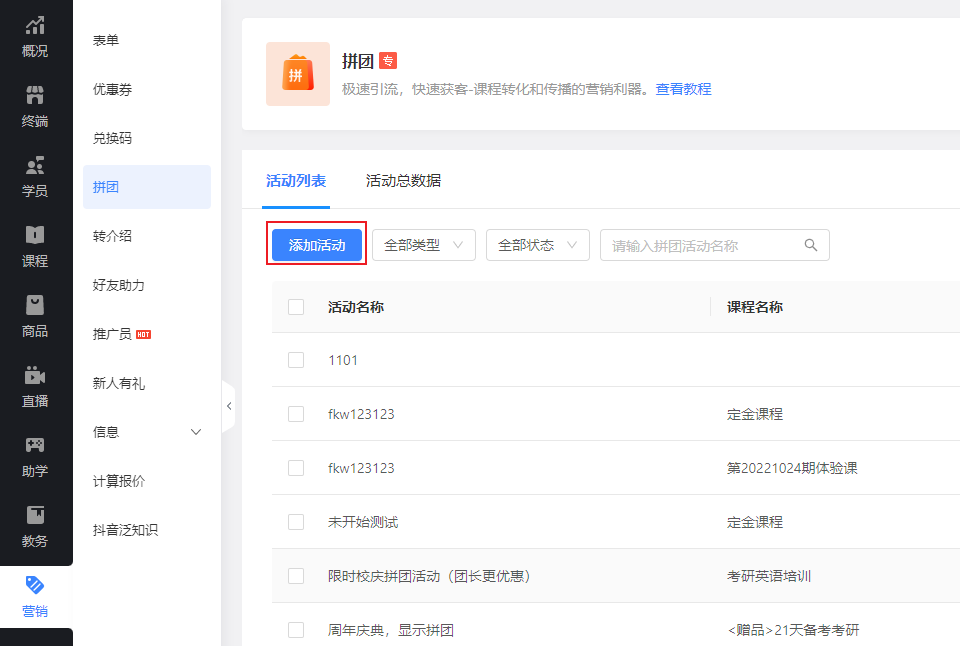
Task: Open the 终端 store icon
Action: [35, 95]
